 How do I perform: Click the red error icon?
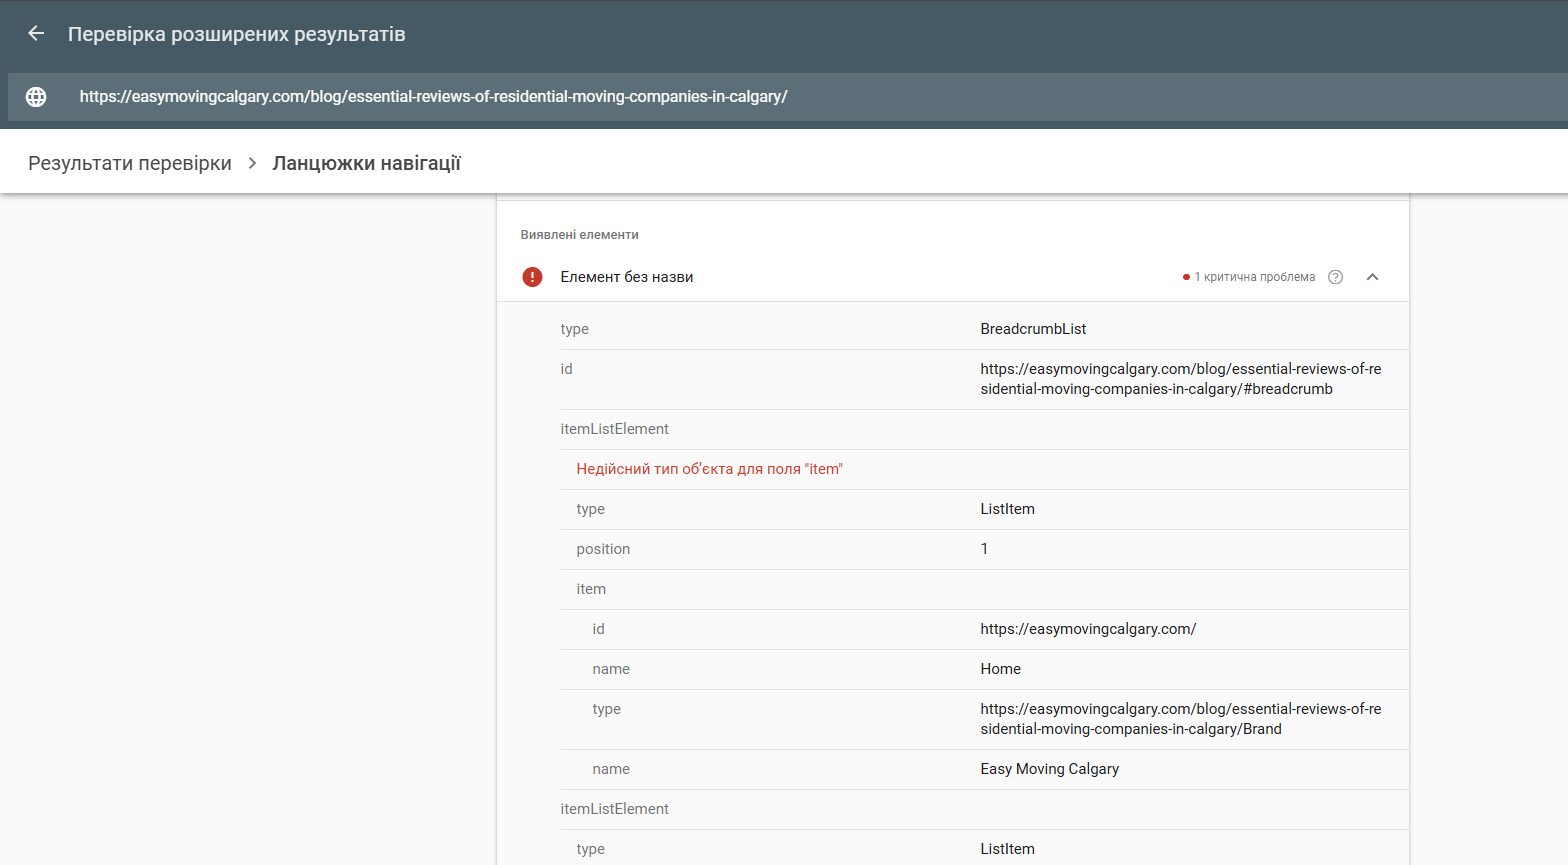click(x=532, y=277)
